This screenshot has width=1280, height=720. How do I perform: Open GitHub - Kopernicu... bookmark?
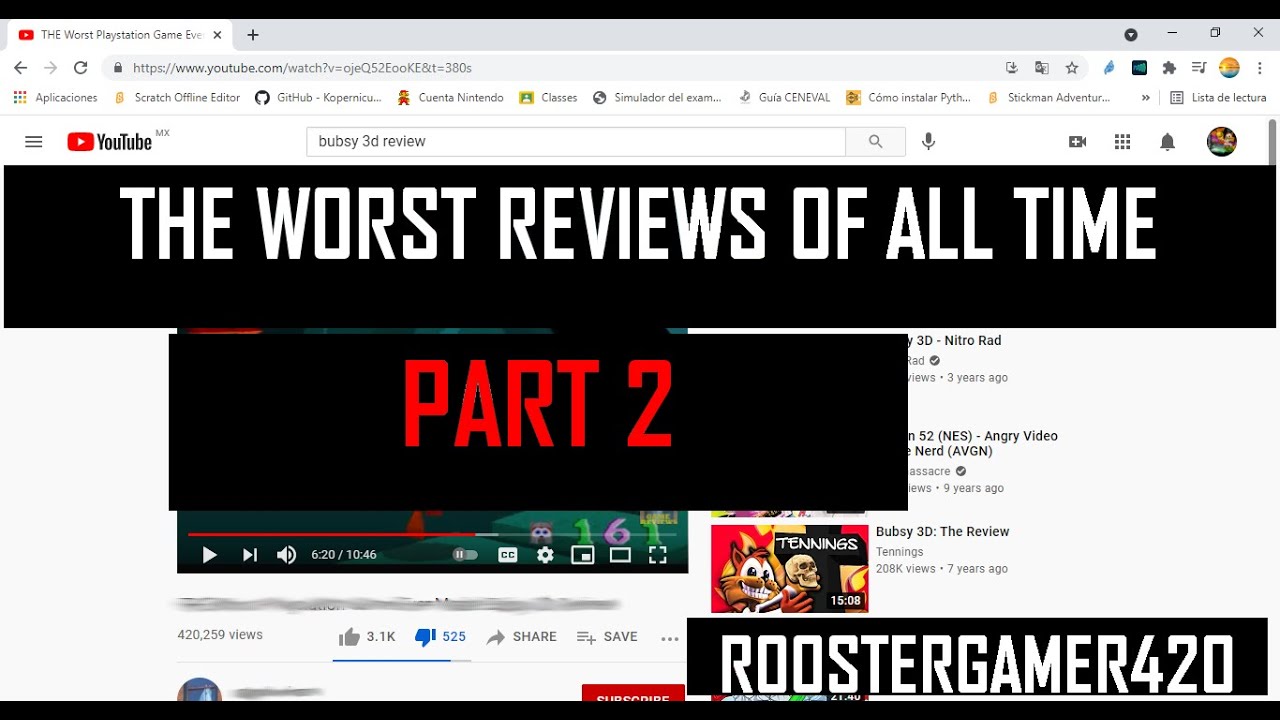[x=319, y=98]
